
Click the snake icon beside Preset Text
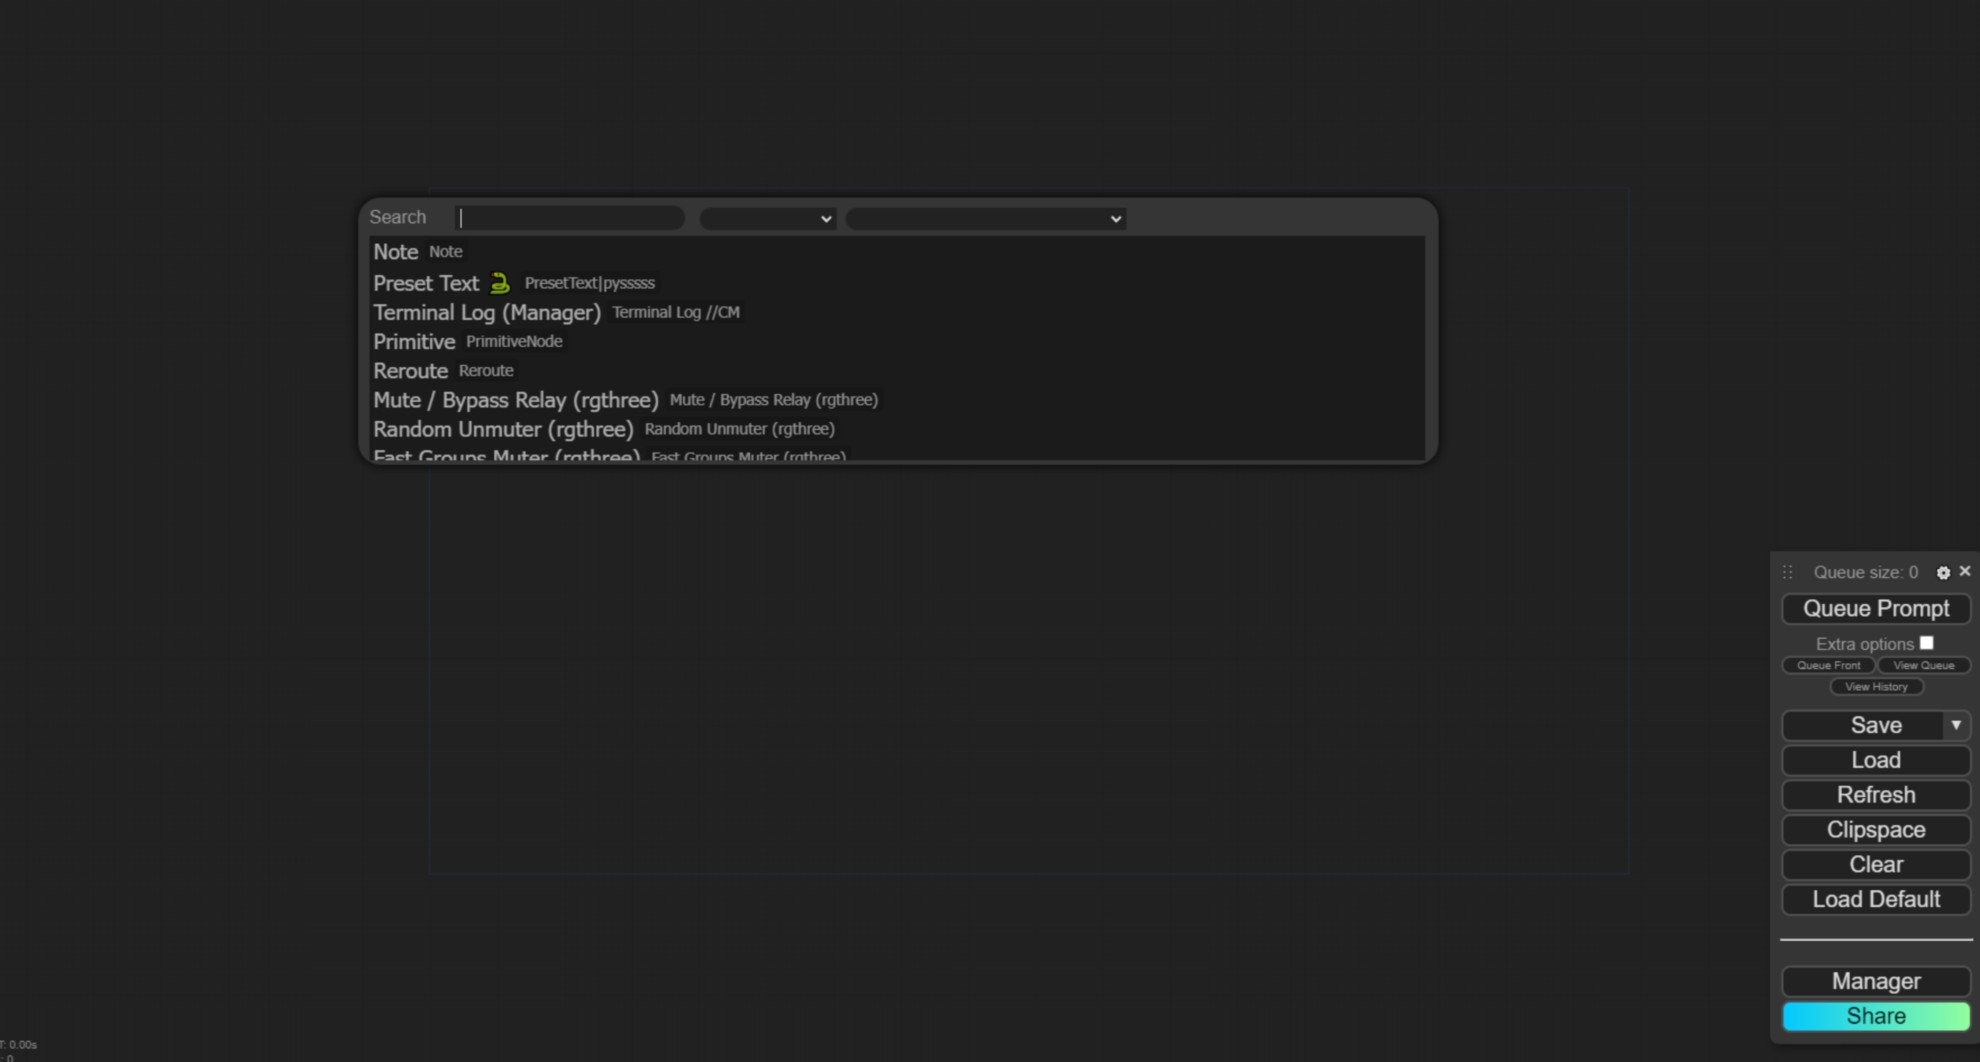500,283
